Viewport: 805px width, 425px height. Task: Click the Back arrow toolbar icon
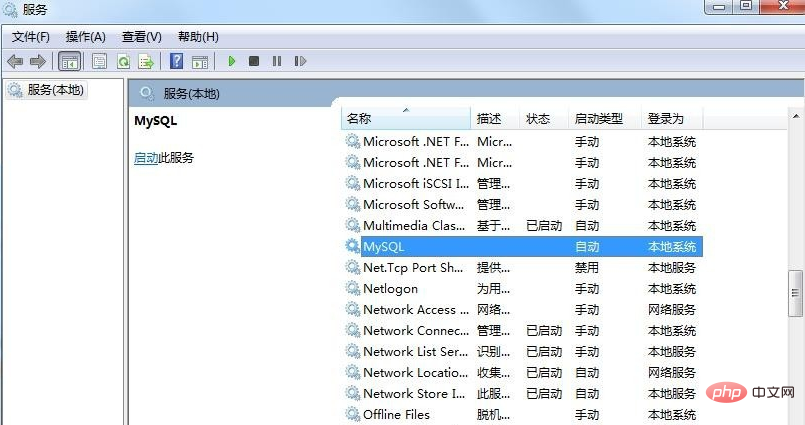pos(15,62)
